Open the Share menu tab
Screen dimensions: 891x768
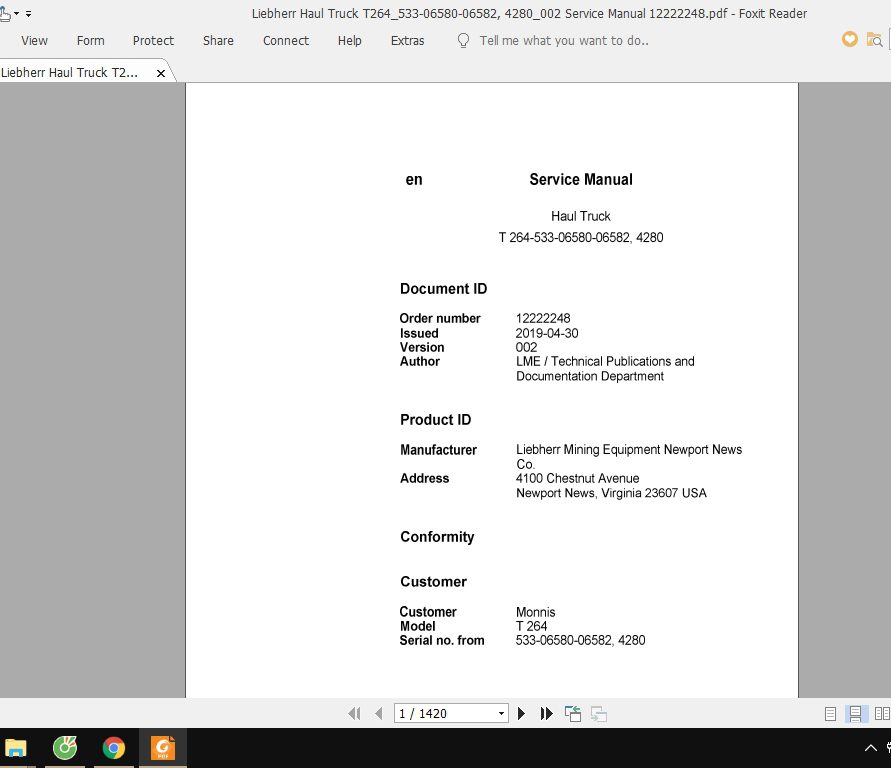(x=218, y=41)
